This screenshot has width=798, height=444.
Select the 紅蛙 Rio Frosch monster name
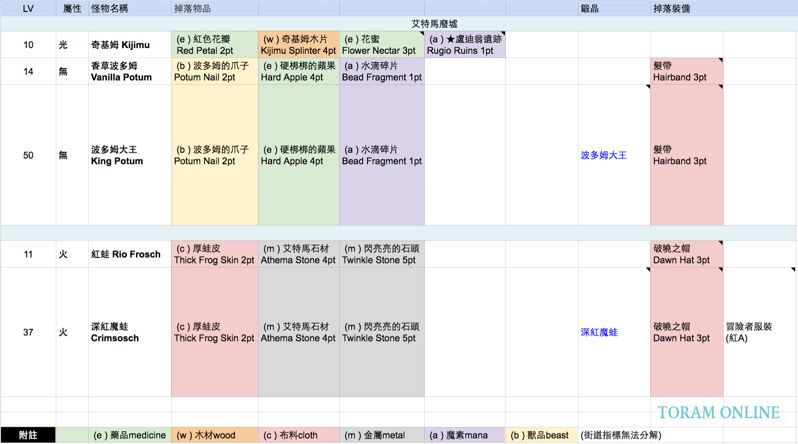tap(130, 254)
